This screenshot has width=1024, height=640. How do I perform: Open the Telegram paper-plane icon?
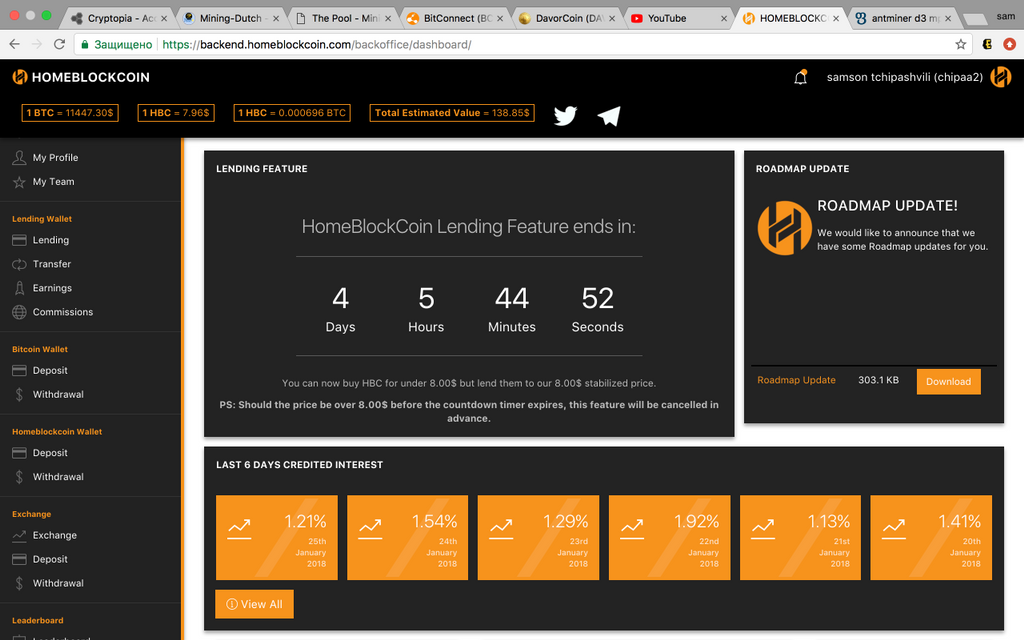(609, 116)
